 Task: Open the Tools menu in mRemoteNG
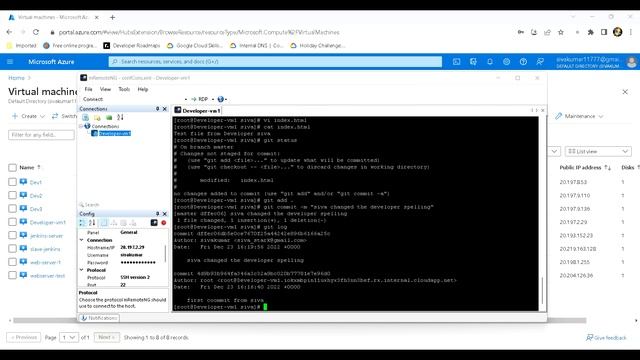click(x=124, y=89)
